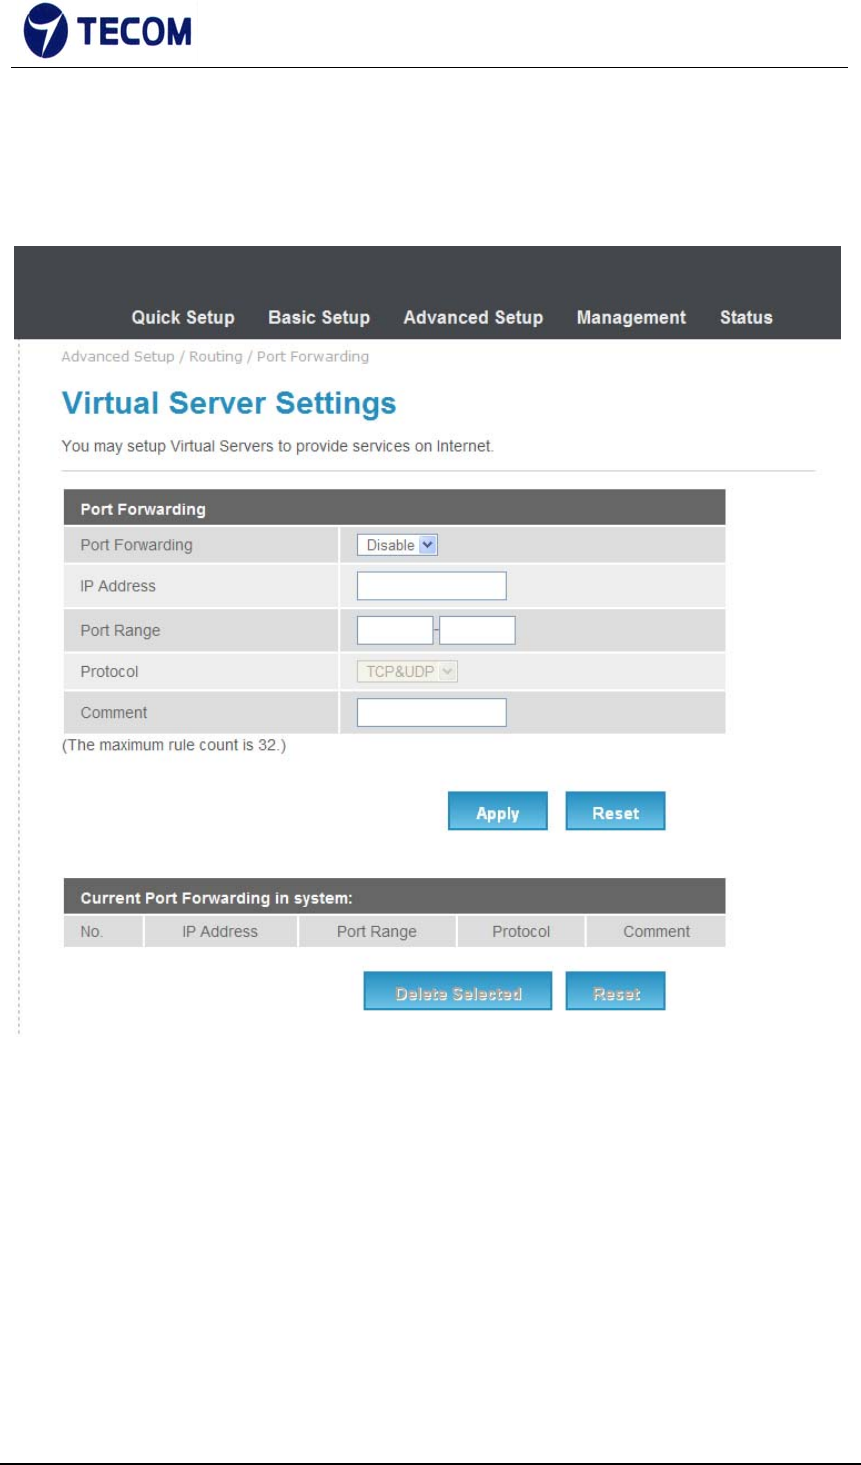Viewport: 861px width, 1465px height.
Task: Click the Virtual Server Settings heading
Action: pyautogui.click(x=229, y=403)
